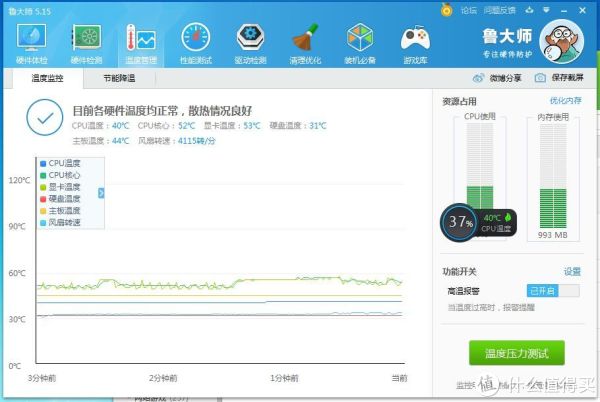Click the 993 MB memory value

point(553,235)
